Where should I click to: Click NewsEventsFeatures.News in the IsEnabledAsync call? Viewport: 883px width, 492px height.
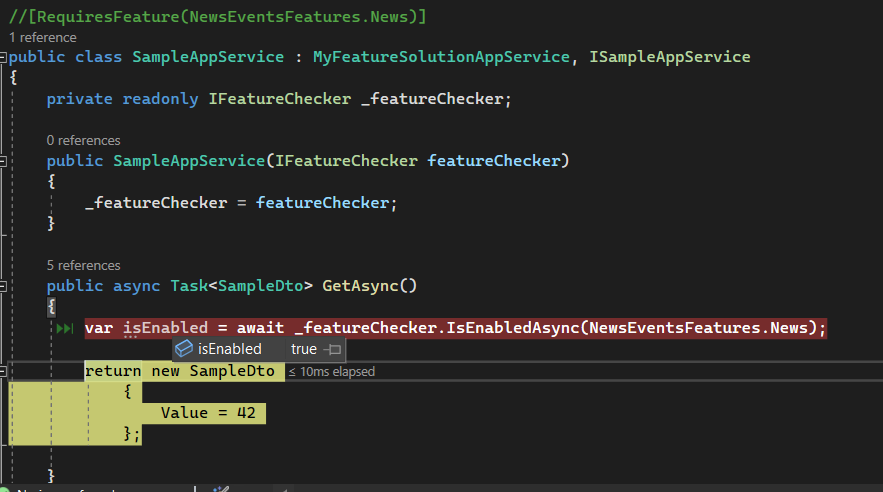point(698,328)
